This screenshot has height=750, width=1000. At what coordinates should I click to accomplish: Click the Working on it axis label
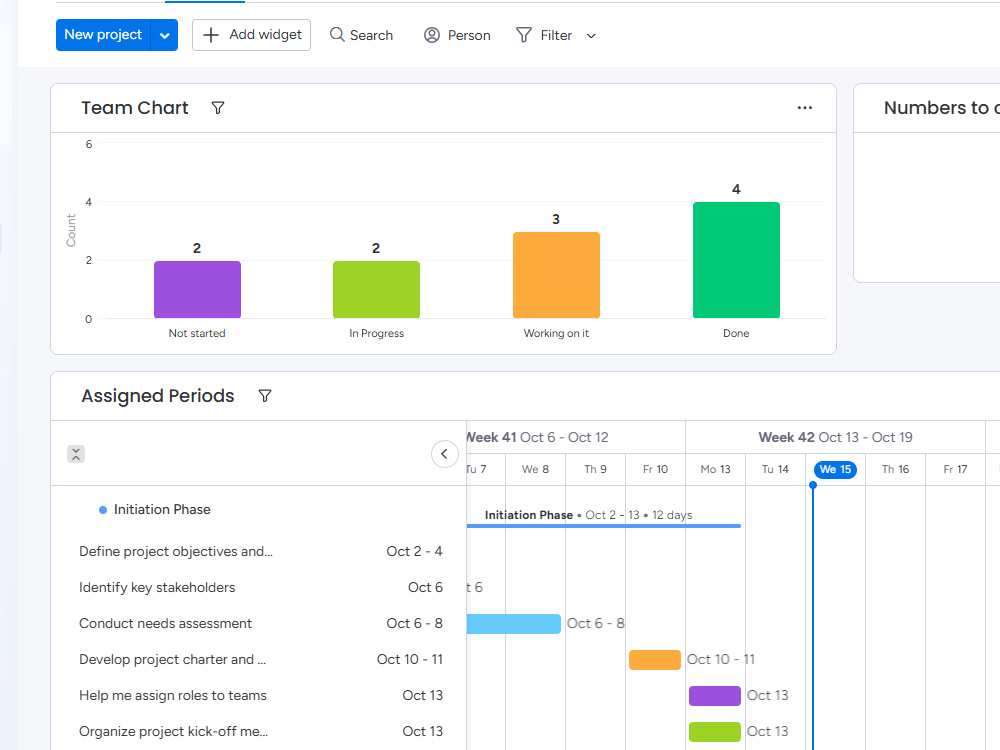pyautogui.click(x=556, y=334)
